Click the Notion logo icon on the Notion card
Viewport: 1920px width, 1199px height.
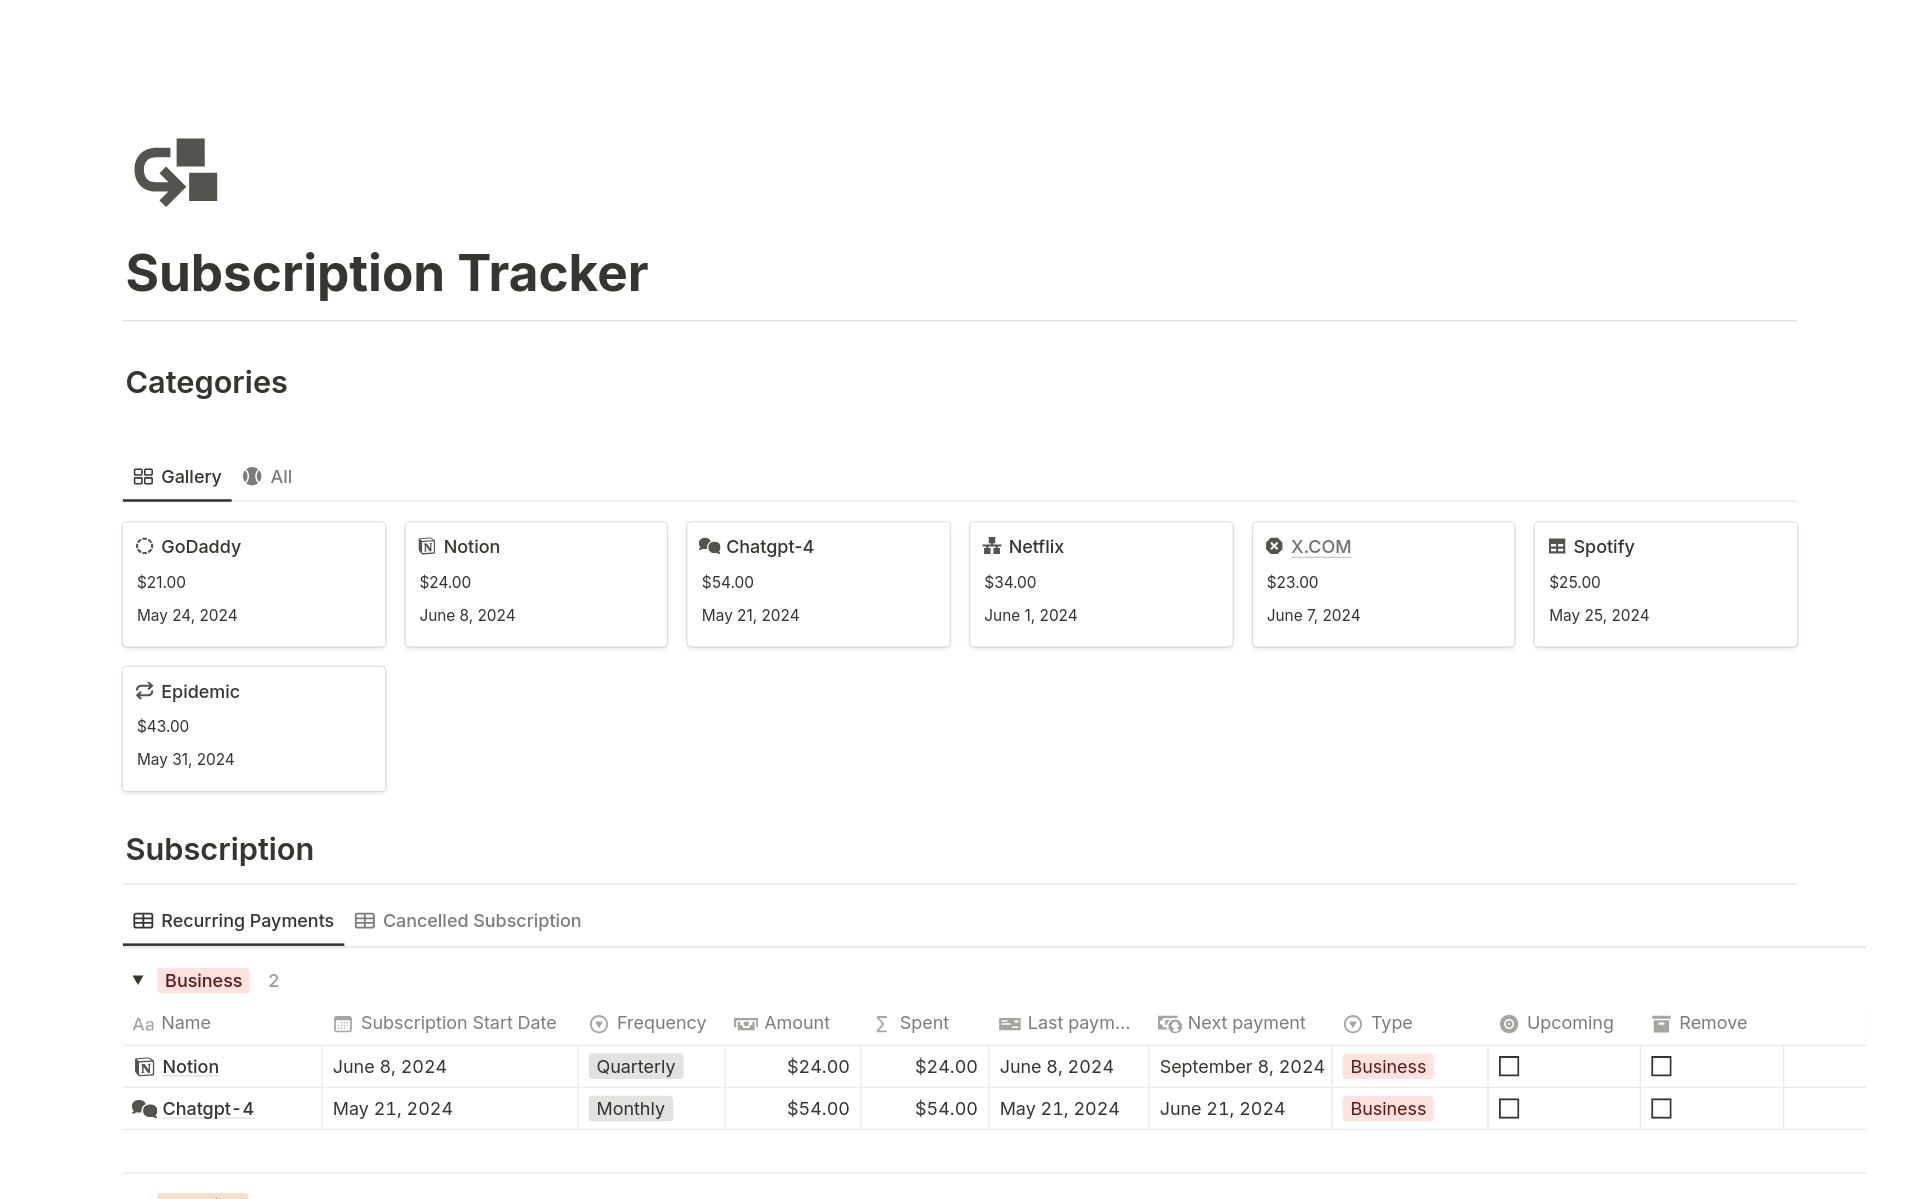[x=428, y=546]
